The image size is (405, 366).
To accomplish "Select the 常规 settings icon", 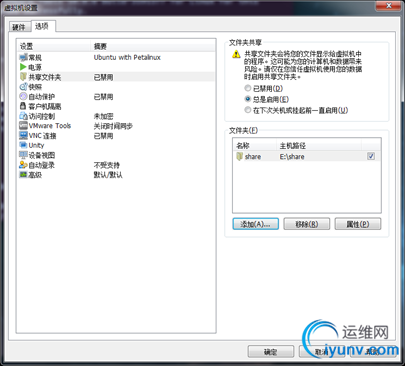I will [23, 57].
